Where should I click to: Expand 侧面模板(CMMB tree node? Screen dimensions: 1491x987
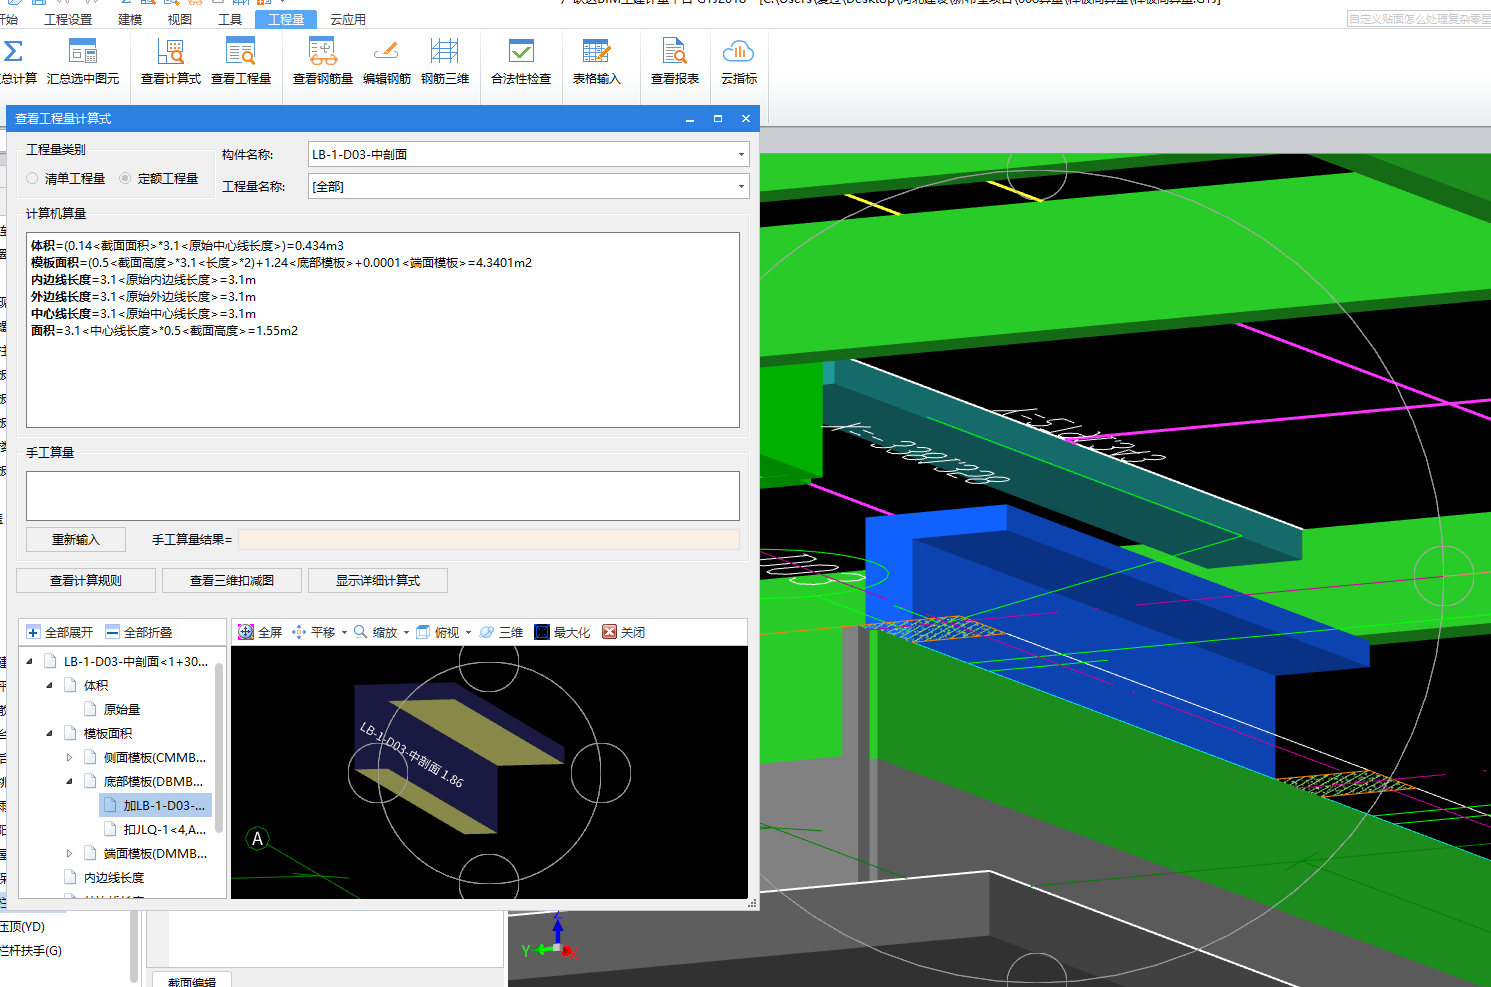69,757
